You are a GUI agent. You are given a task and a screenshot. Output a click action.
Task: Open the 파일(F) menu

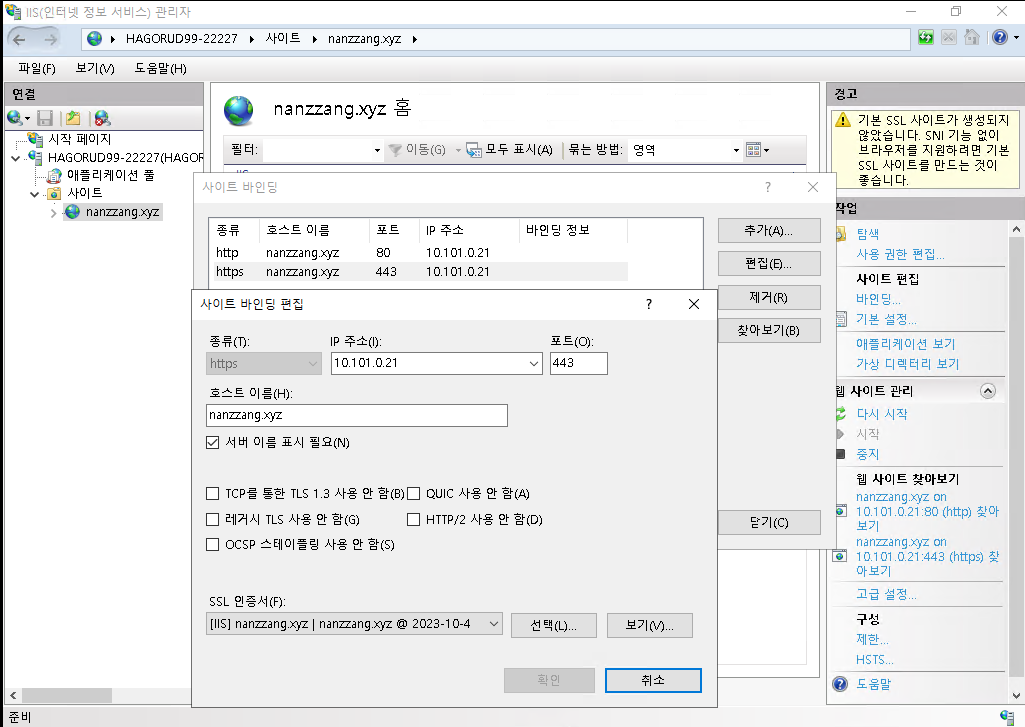pos(37,68)
